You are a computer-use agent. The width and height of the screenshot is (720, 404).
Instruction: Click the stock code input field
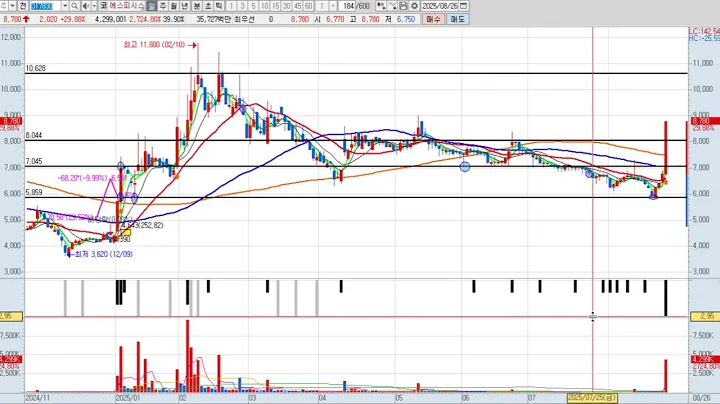(46, 6)
